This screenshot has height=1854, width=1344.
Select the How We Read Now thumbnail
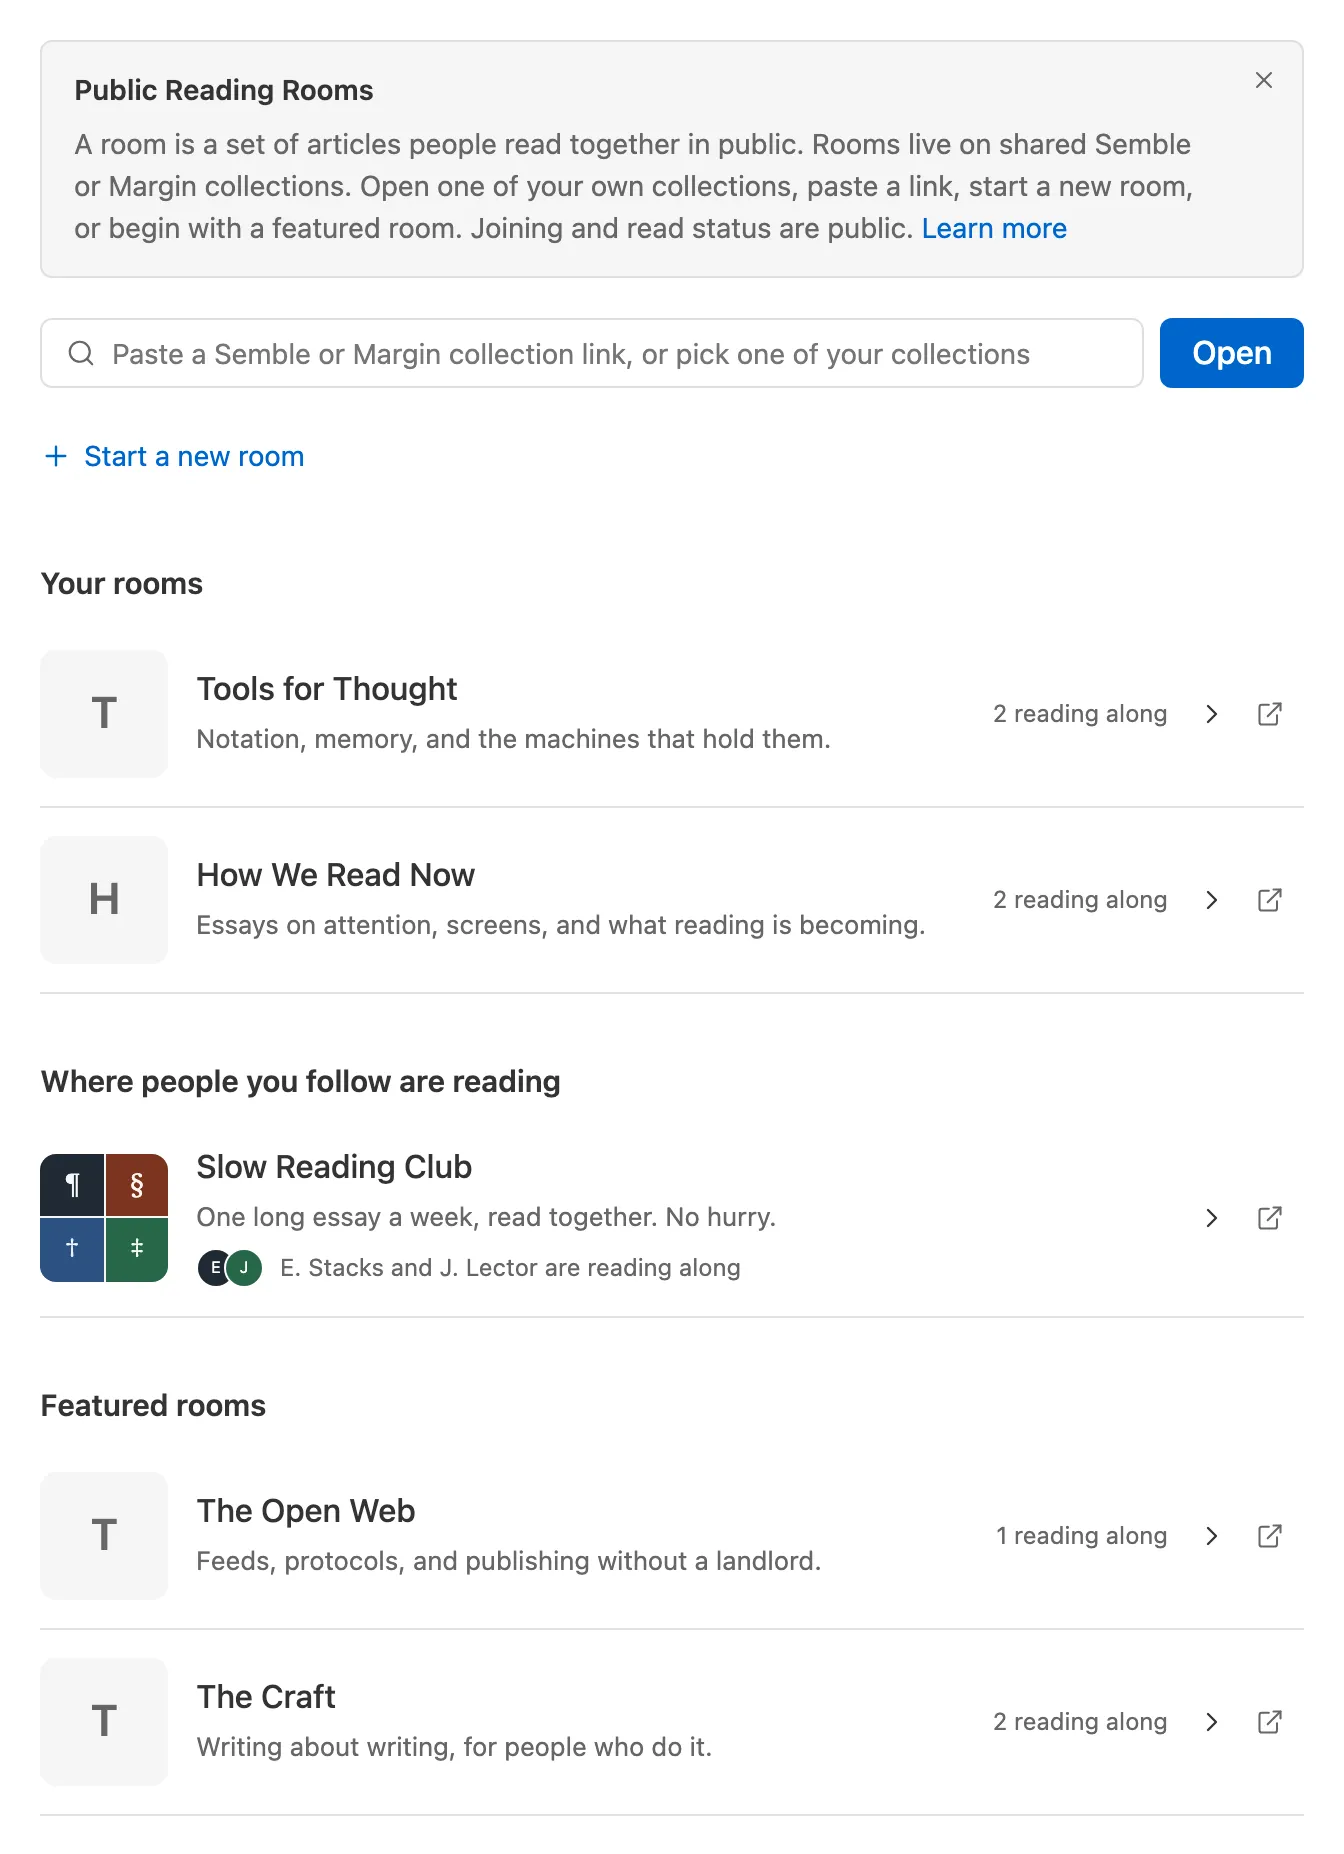[x=104, y=900]
